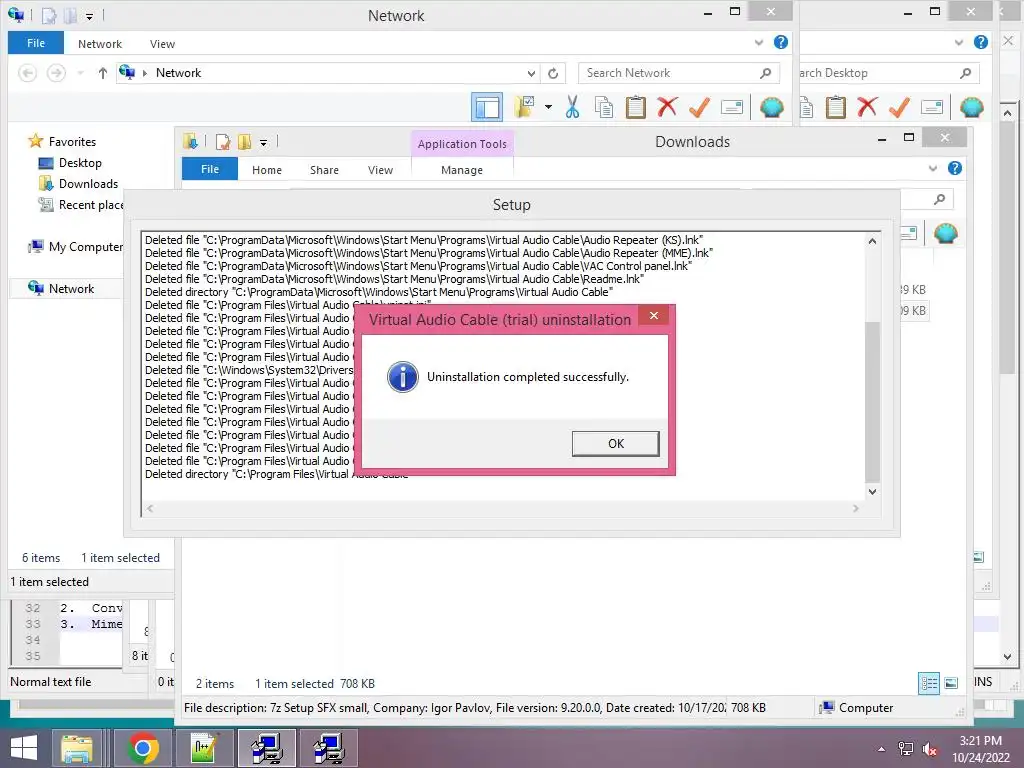Open File Explorer from the taskbar

point(78,748)
